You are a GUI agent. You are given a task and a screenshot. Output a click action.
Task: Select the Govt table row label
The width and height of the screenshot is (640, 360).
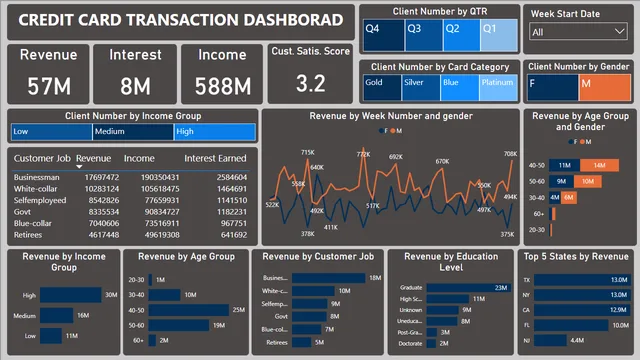[x=22, y=212]
